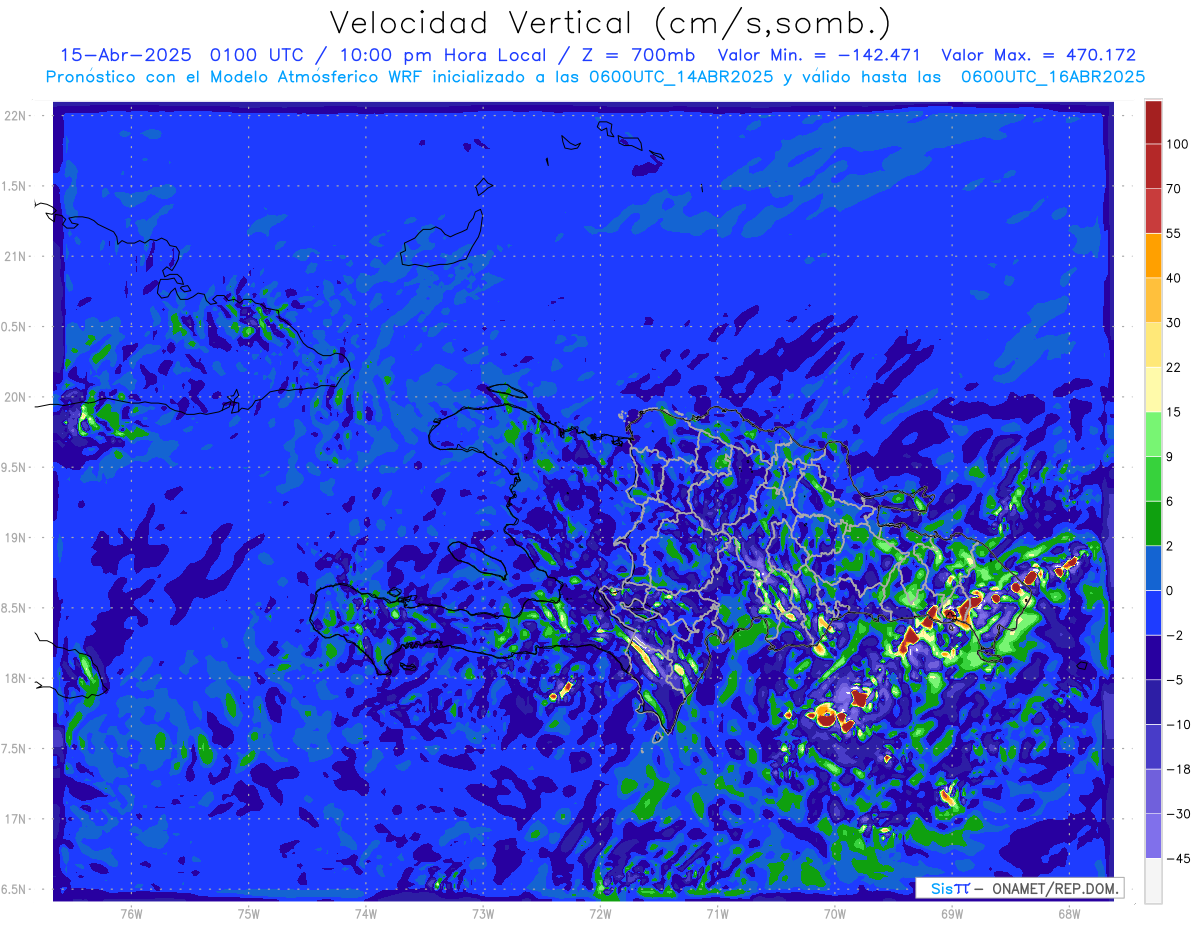The height and width of the screenshot is (927, 1200).
Task: Click the colorbar value label "70"
Action: [x=1175, y=189]
